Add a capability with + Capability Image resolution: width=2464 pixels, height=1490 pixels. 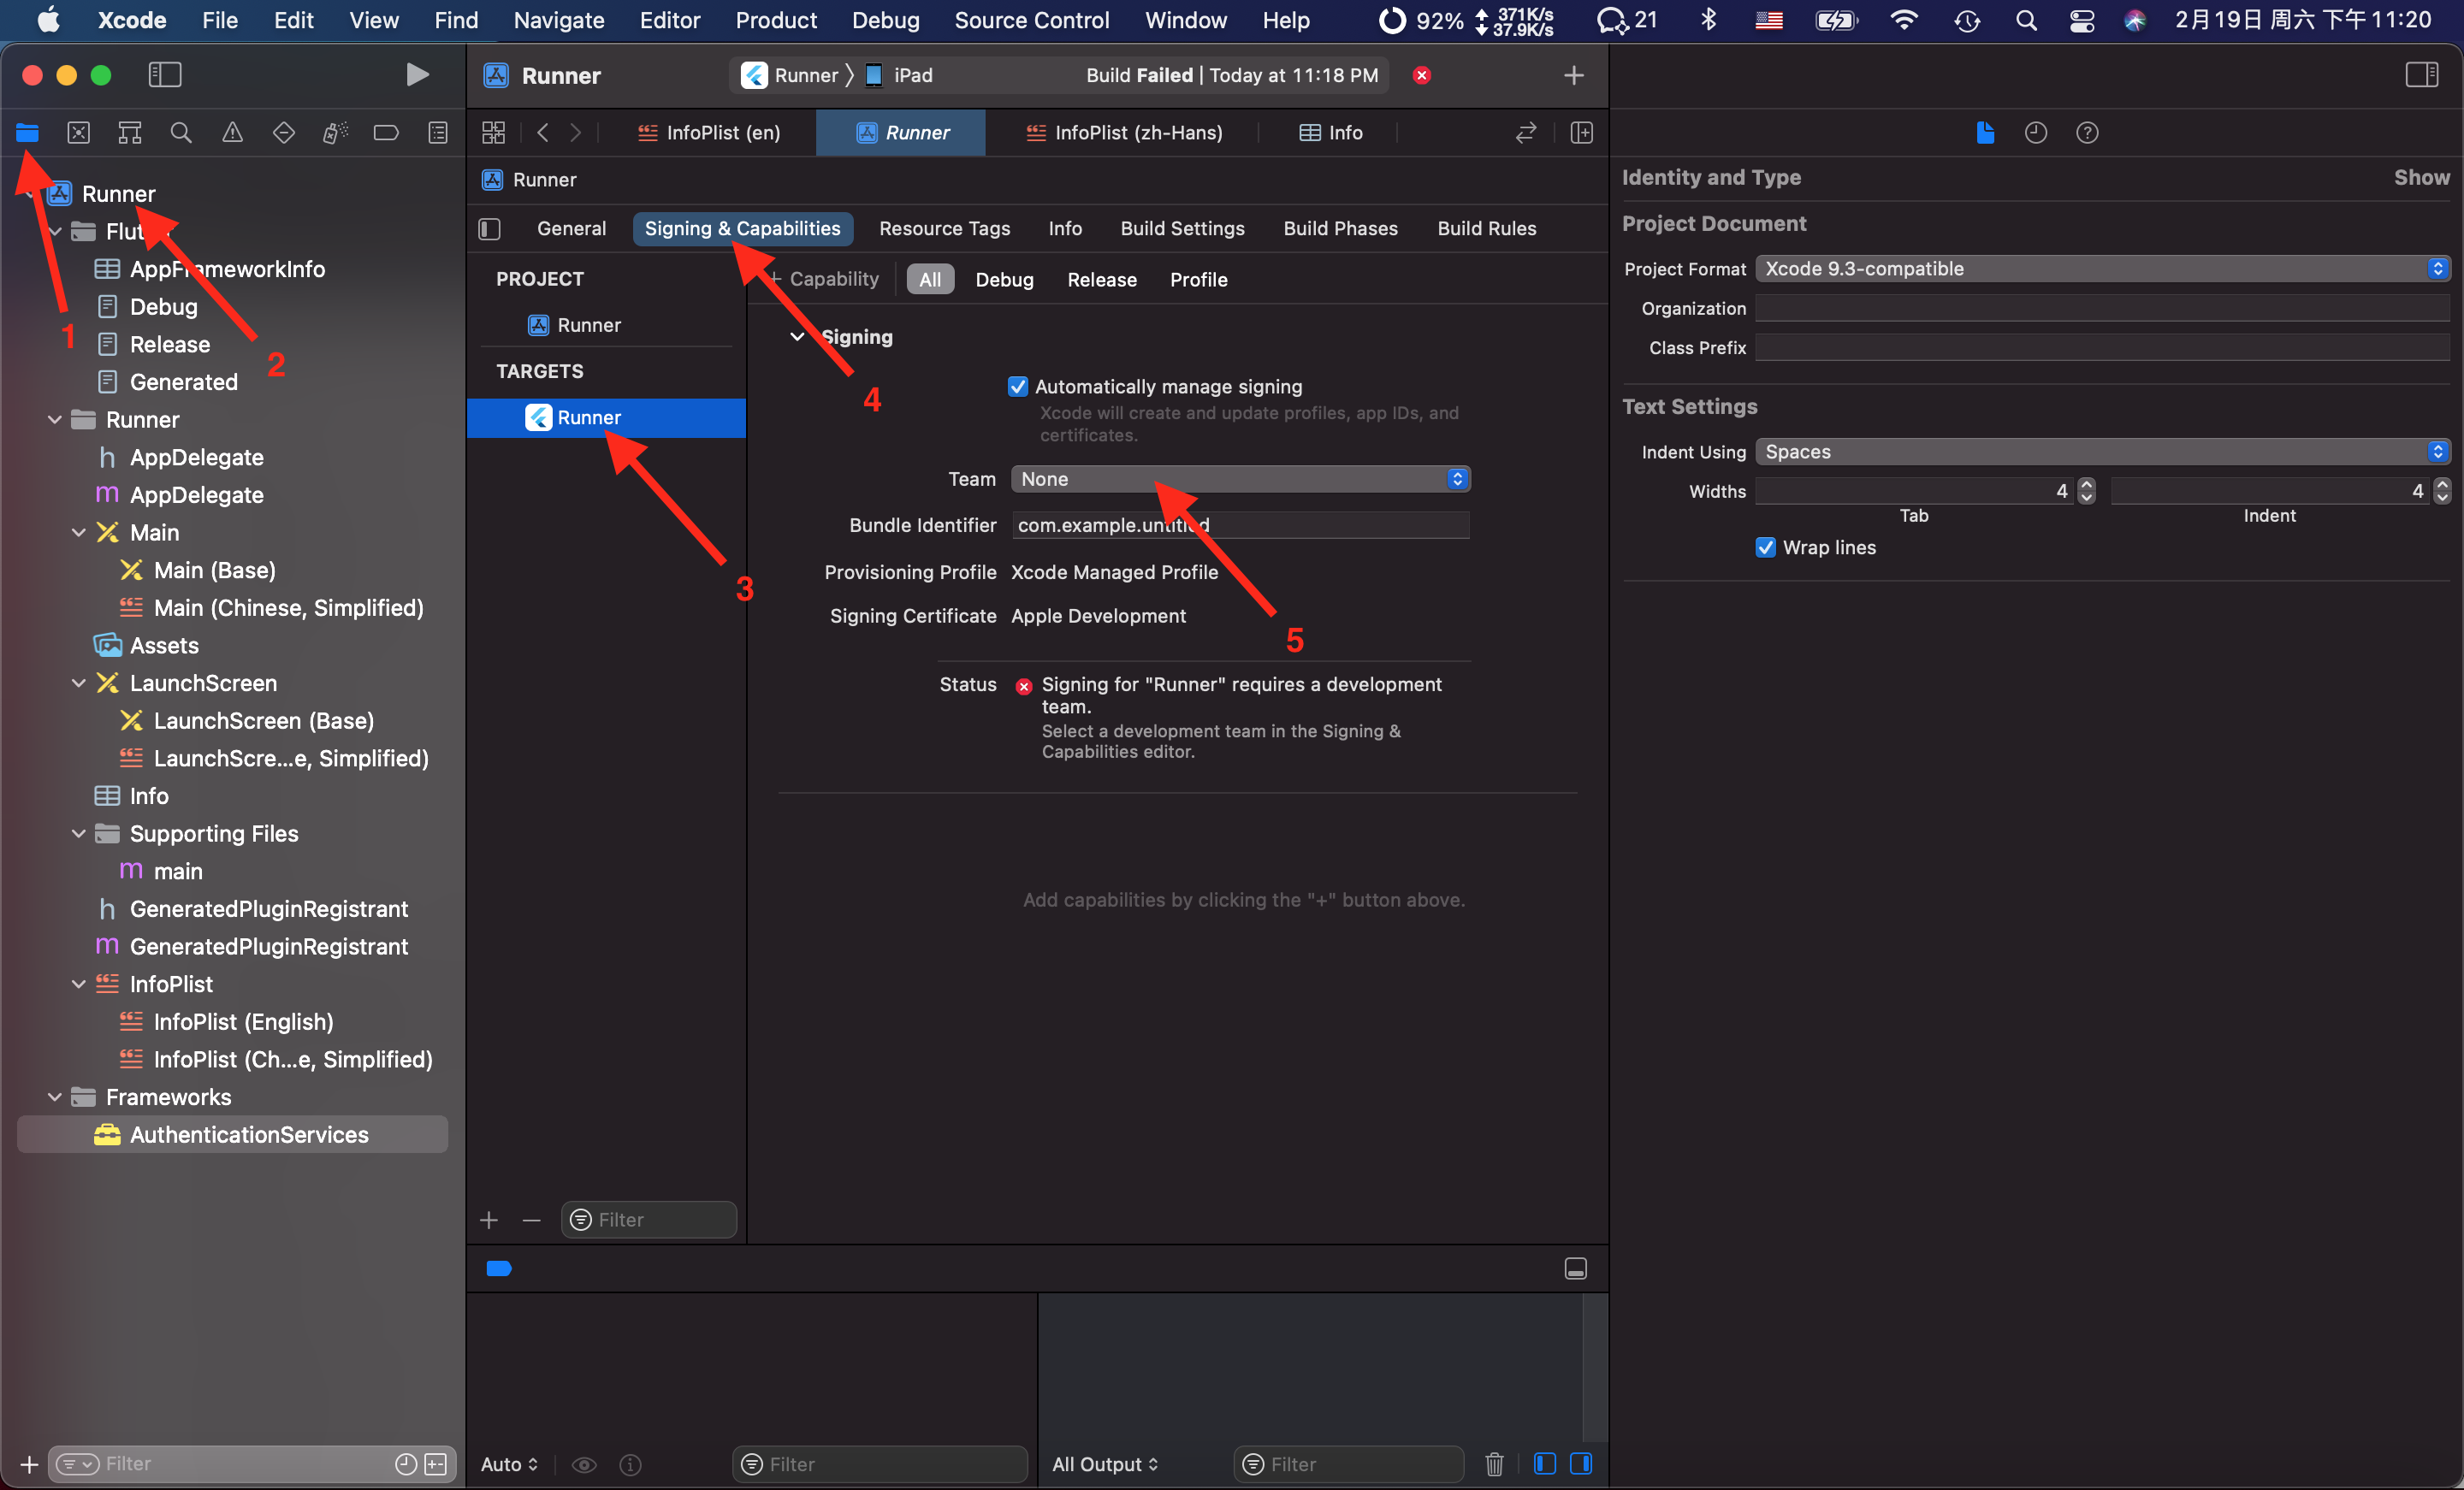pos(824,279)
